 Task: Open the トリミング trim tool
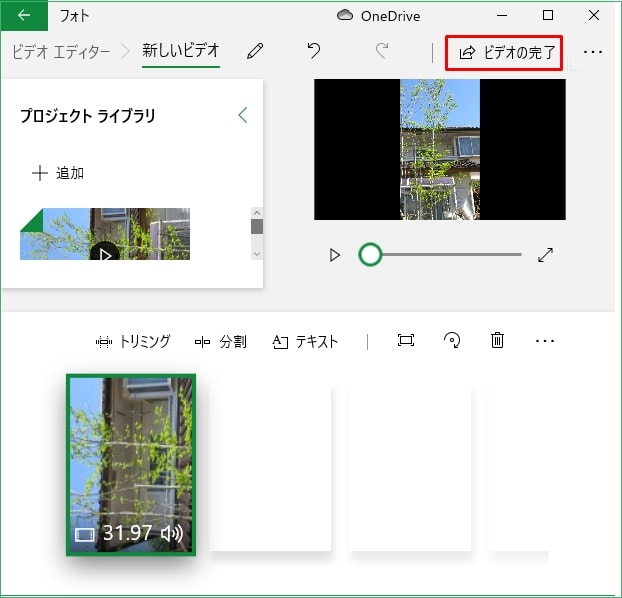(x=133, y=341)
